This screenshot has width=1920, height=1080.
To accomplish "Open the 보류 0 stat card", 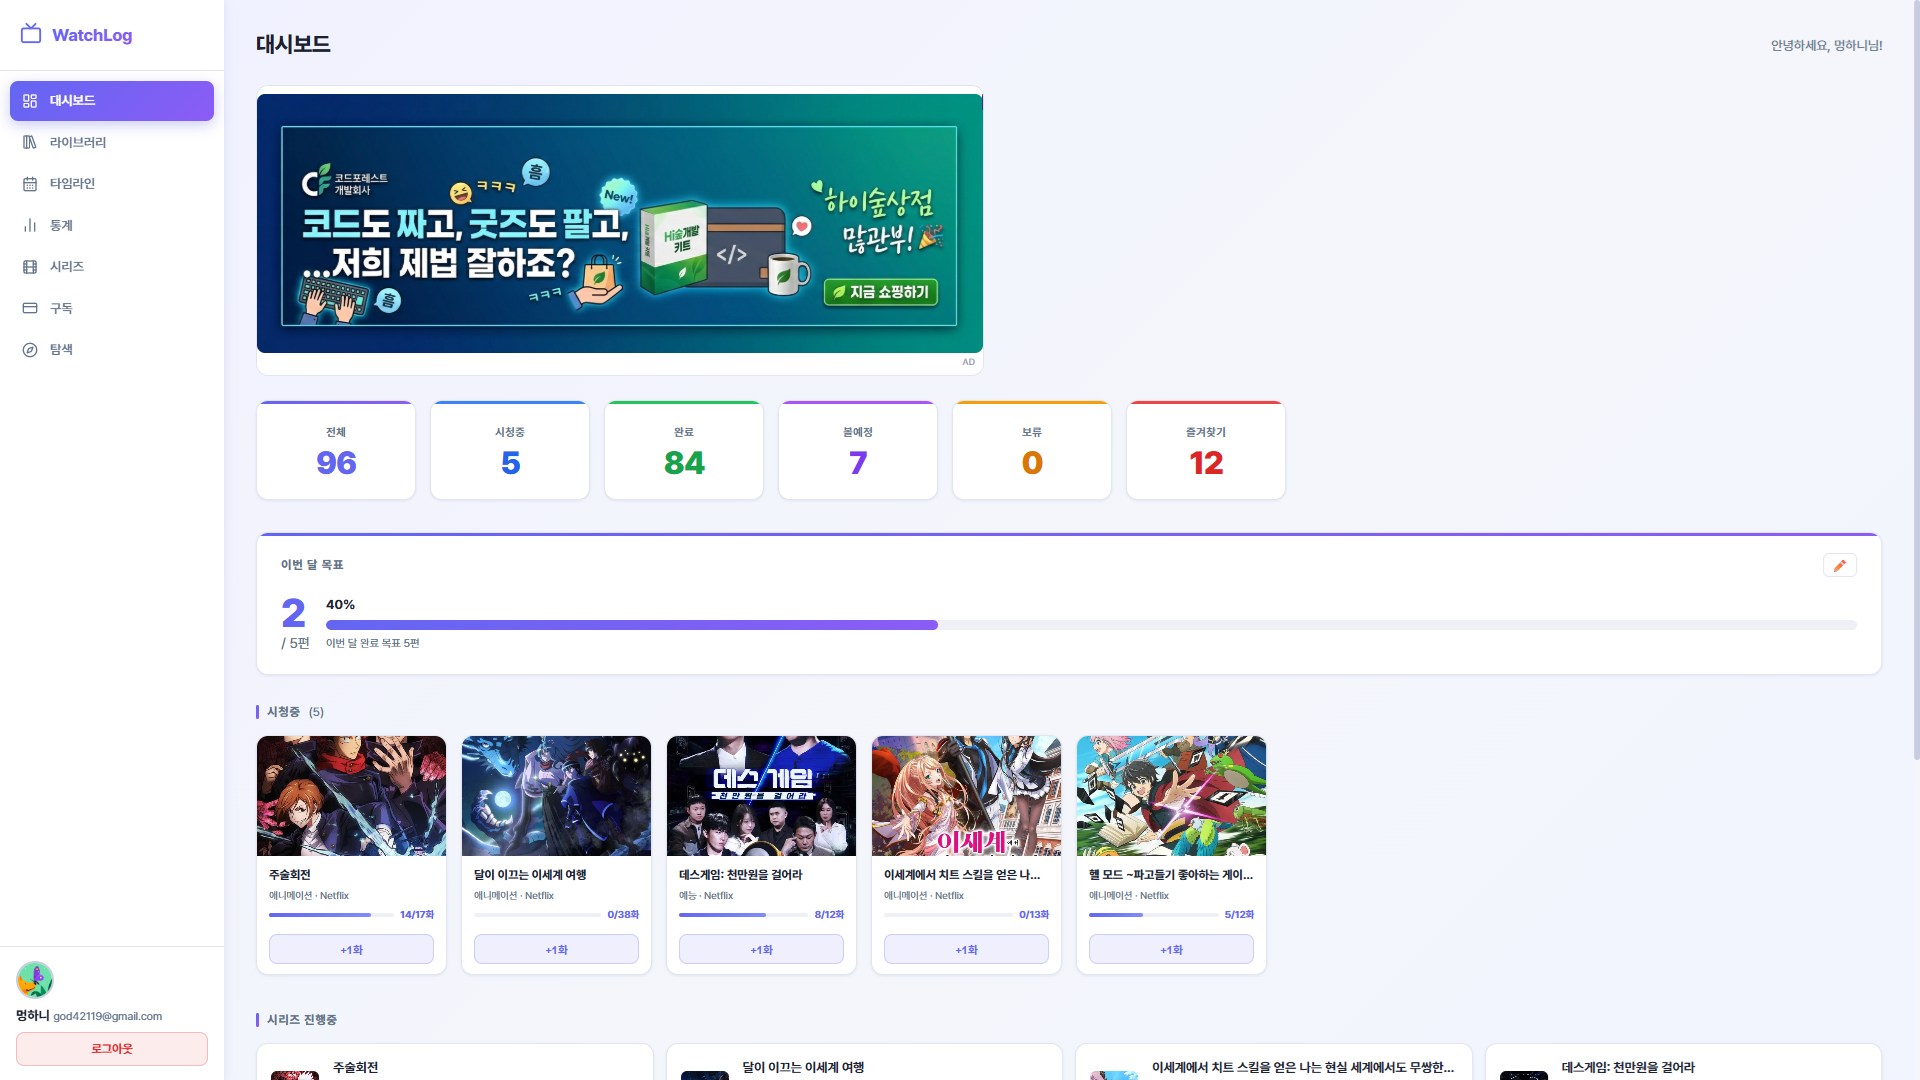I will pos(1032,450).
